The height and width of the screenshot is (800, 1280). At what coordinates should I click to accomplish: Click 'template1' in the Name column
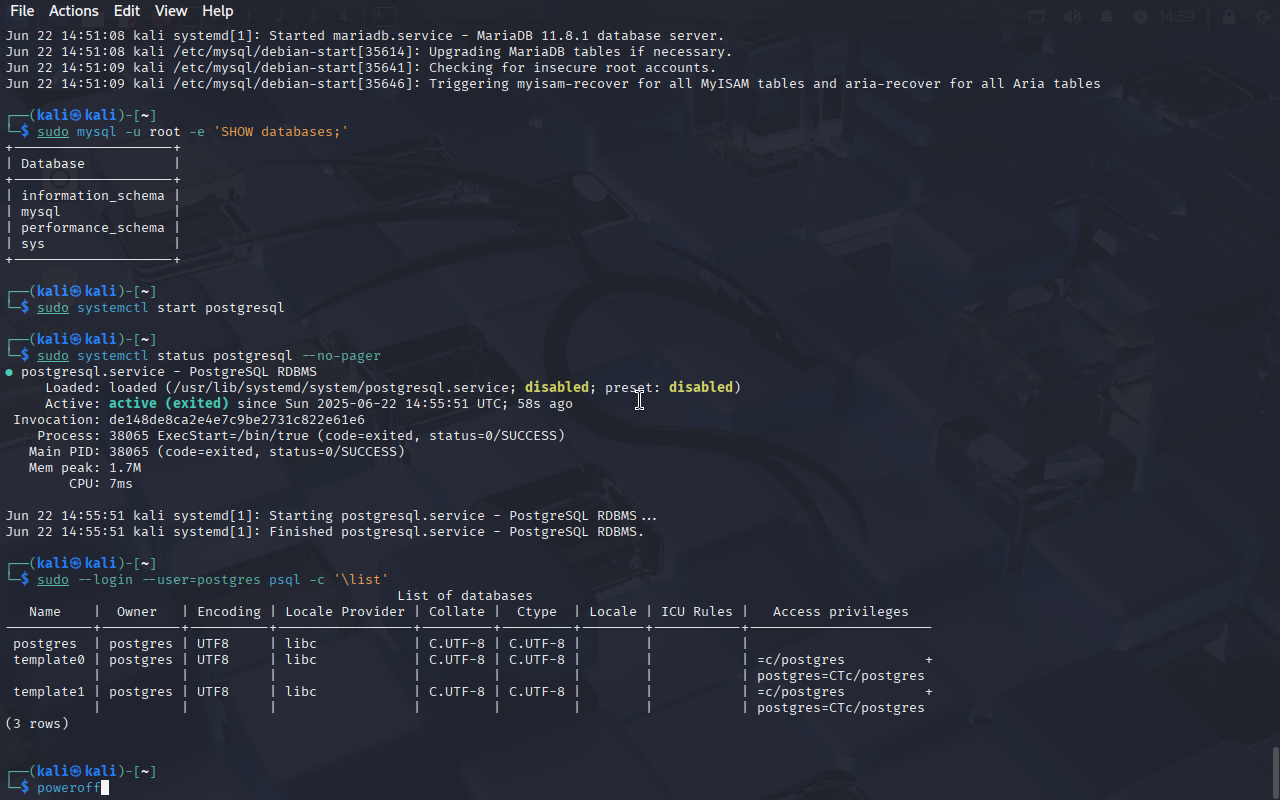click(x=49, y=692)
